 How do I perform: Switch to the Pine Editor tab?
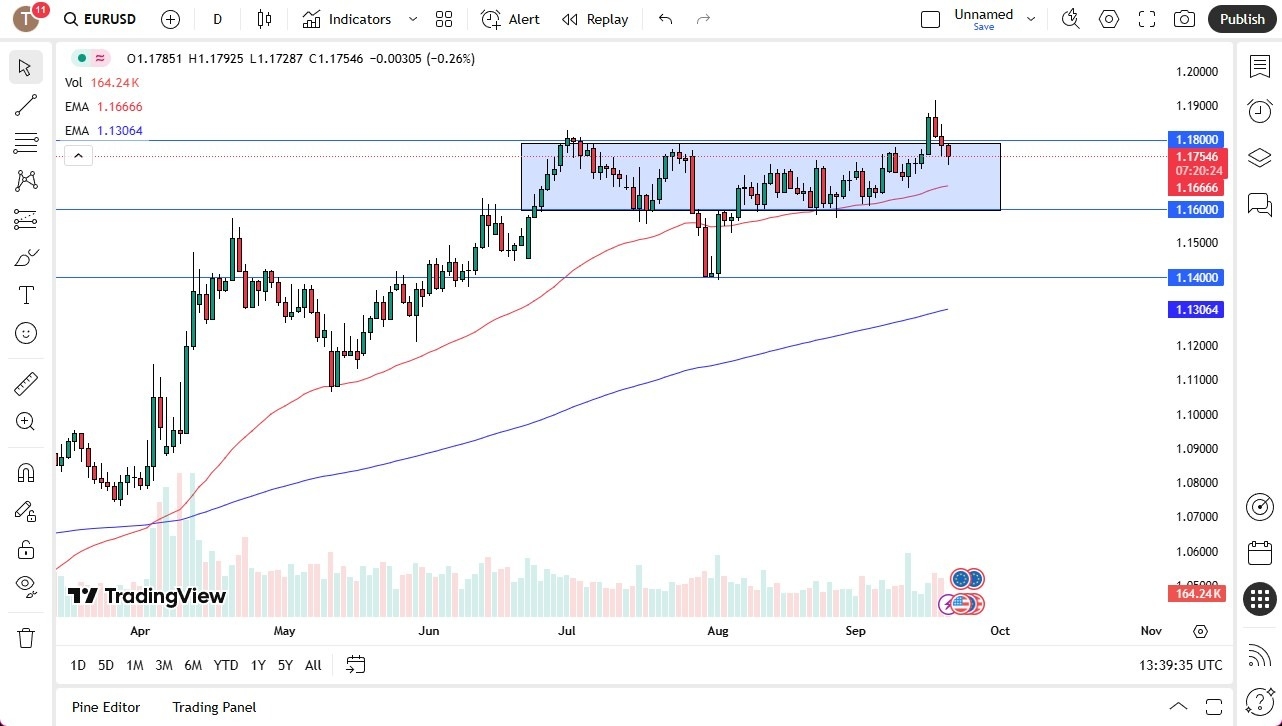coord(105,707)
